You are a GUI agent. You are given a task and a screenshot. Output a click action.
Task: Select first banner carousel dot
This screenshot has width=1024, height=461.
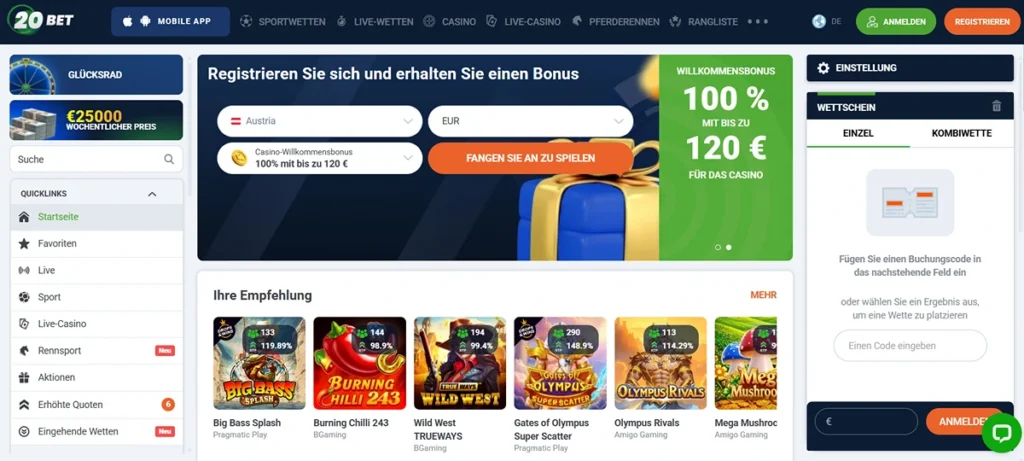[718, 247]
